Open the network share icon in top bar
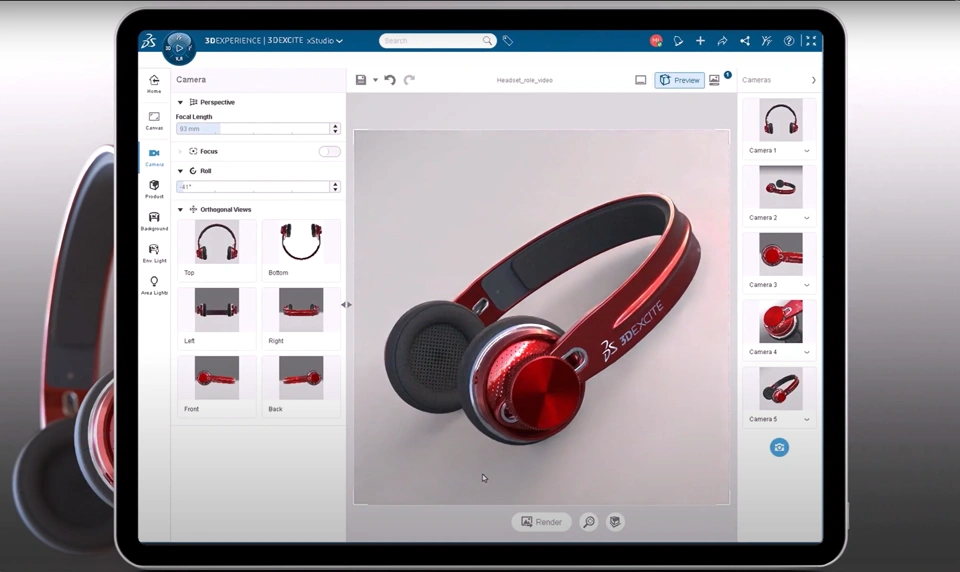 click(744, 40)
